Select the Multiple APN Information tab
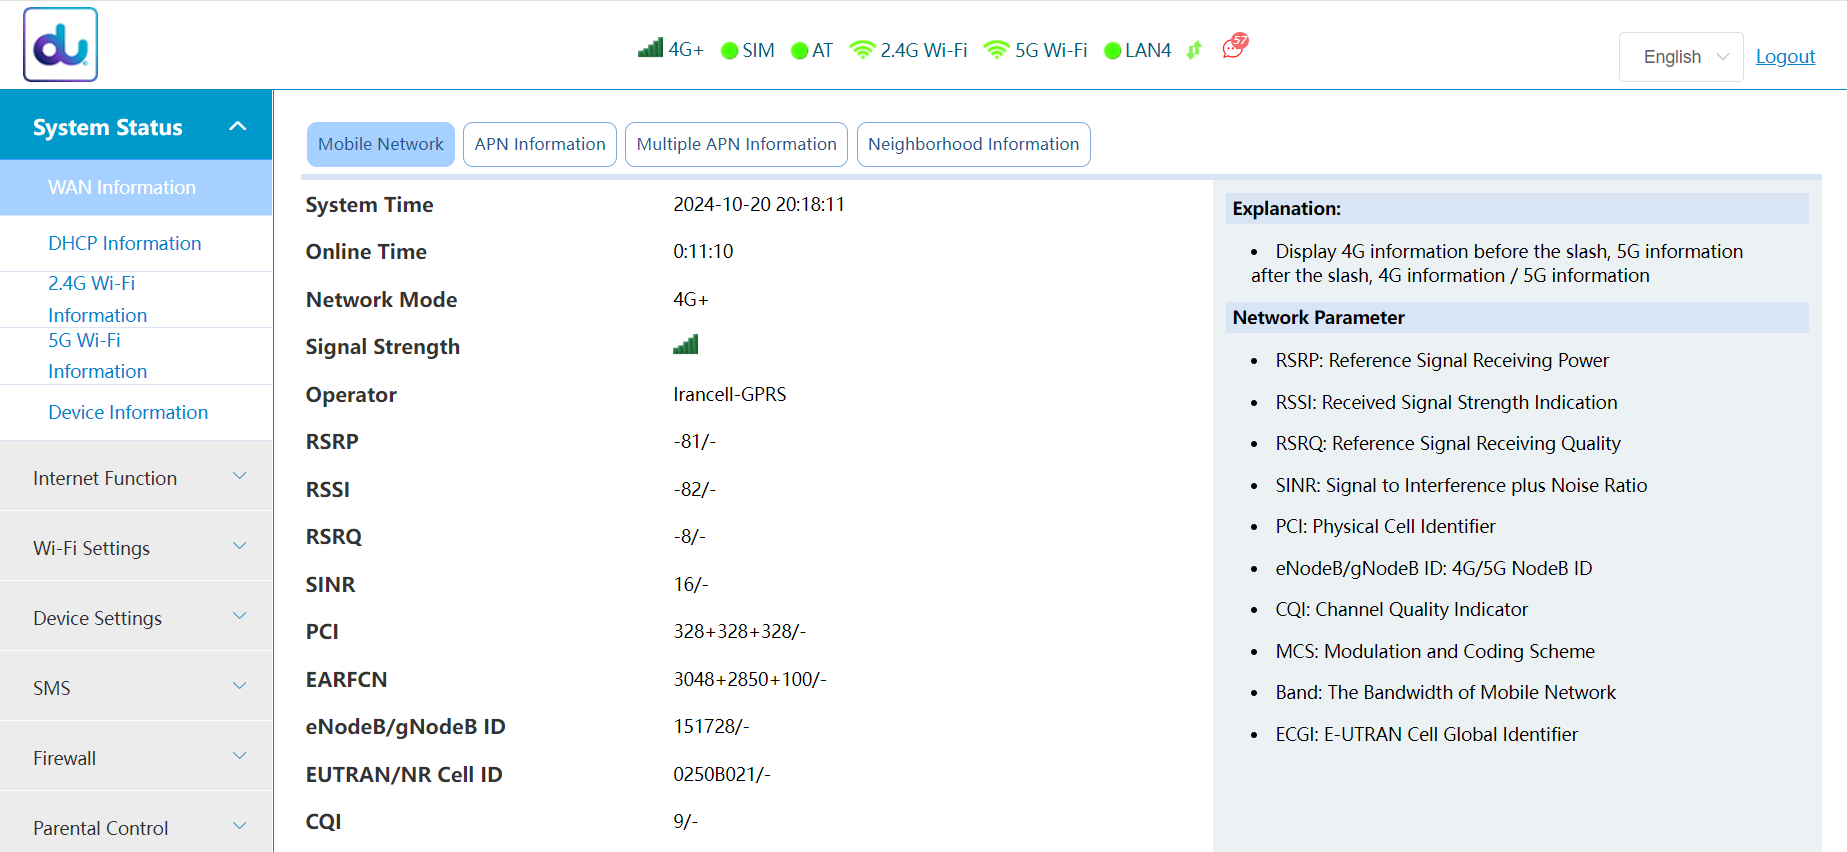Screen dimensions: 1847x852 (x=736, y=144)
